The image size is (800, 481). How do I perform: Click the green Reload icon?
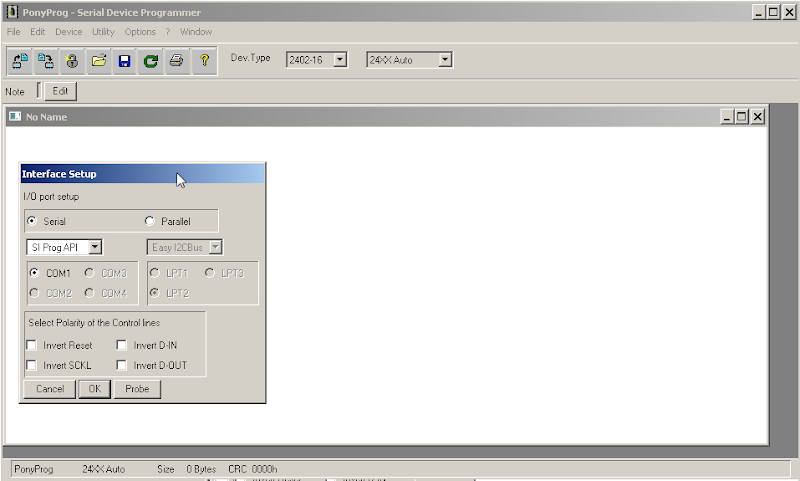[x=151, y=61]
